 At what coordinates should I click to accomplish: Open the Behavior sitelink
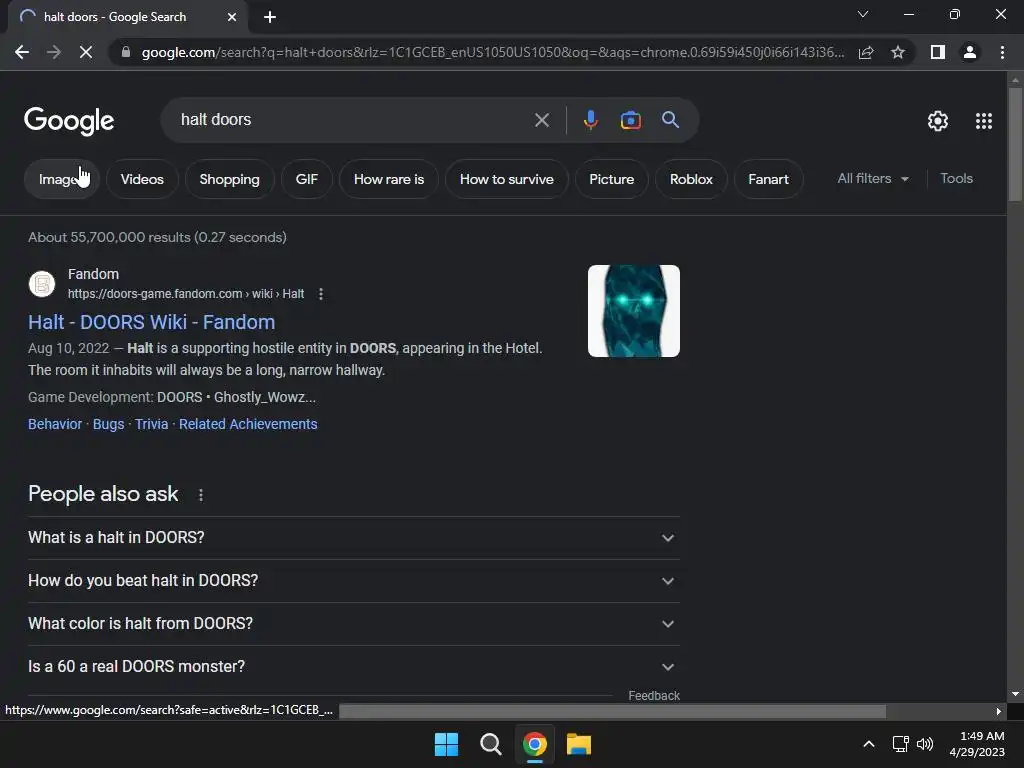coord(55,424)
